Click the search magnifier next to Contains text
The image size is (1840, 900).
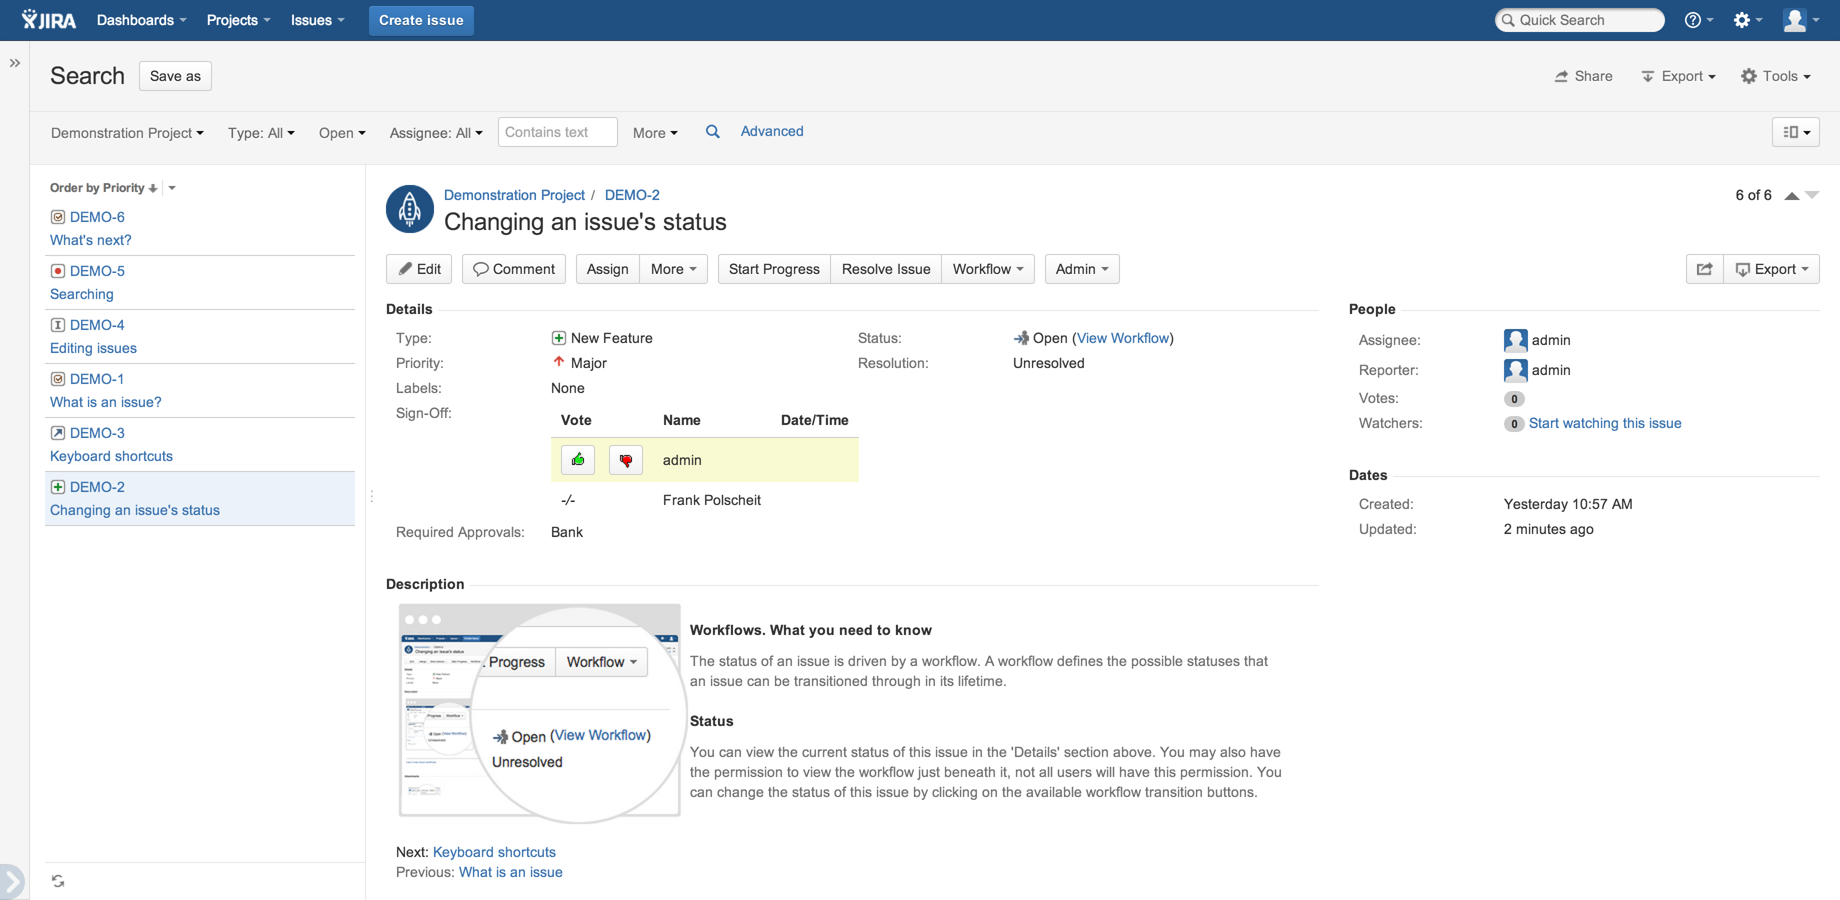coord(712,131)
